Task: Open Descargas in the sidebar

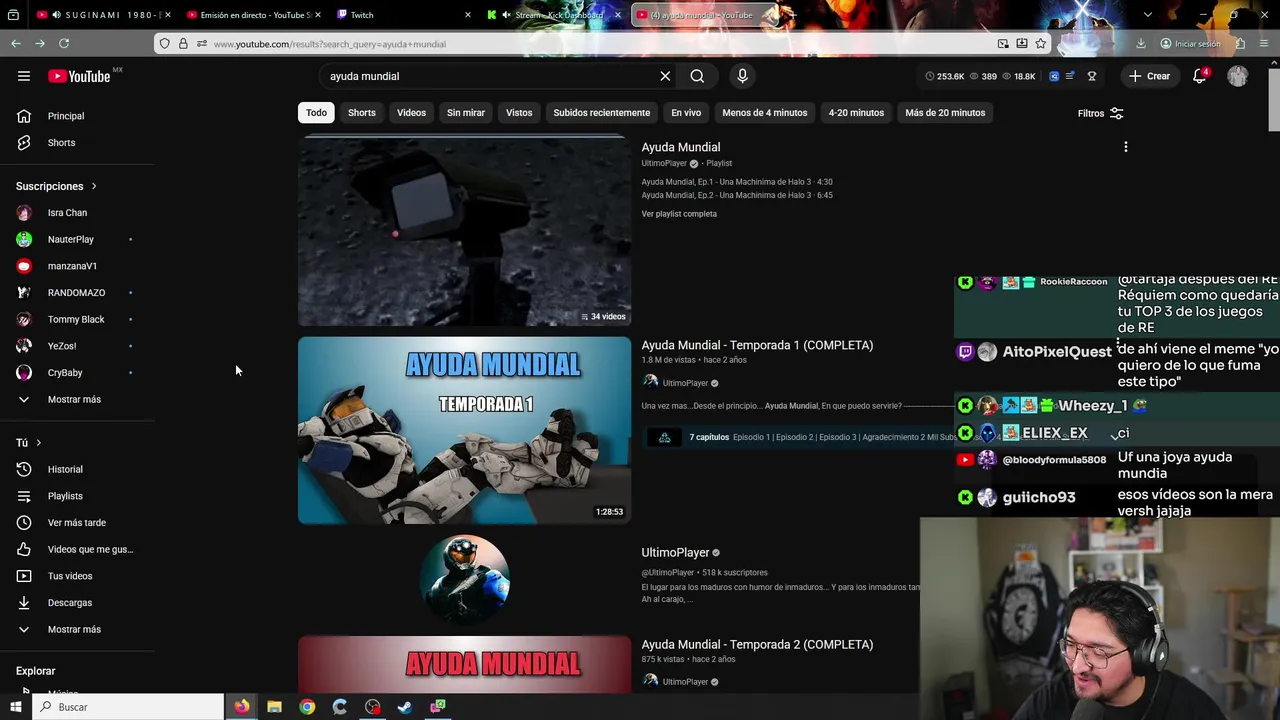Action: (69, 603)
